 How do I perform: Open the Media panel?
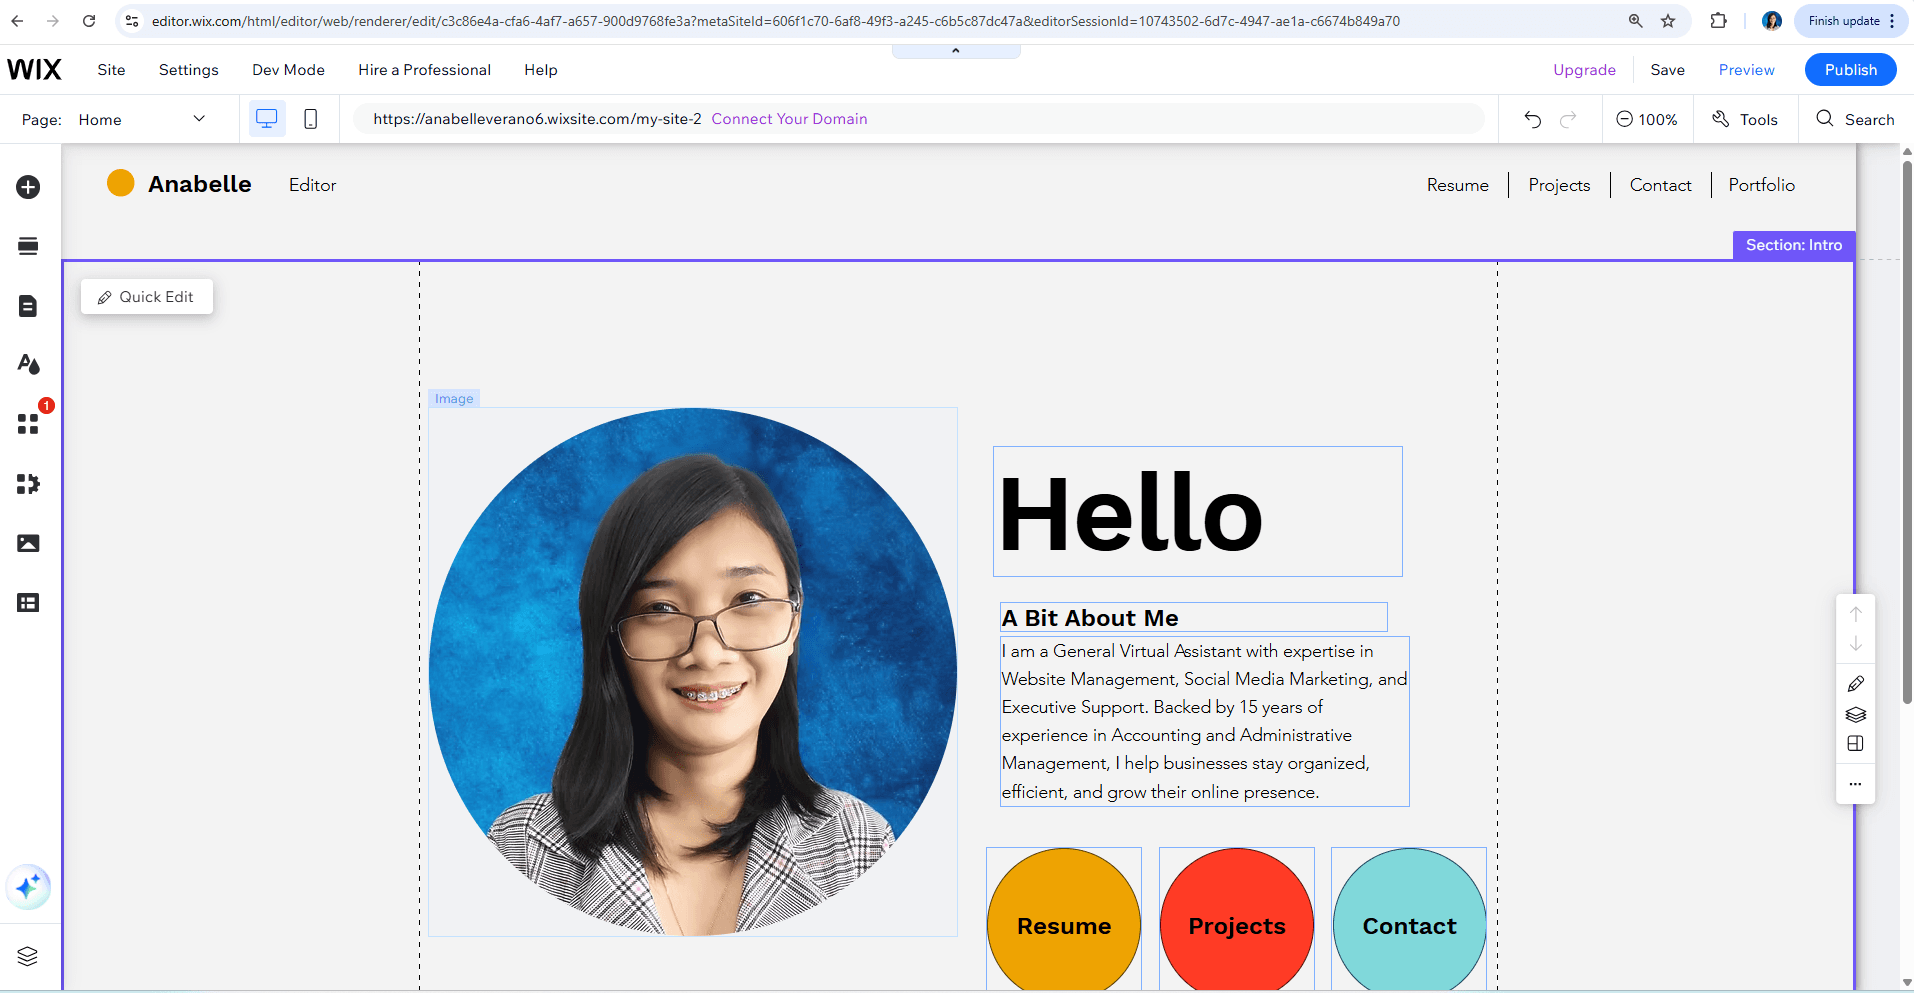(x=28, y=542)
